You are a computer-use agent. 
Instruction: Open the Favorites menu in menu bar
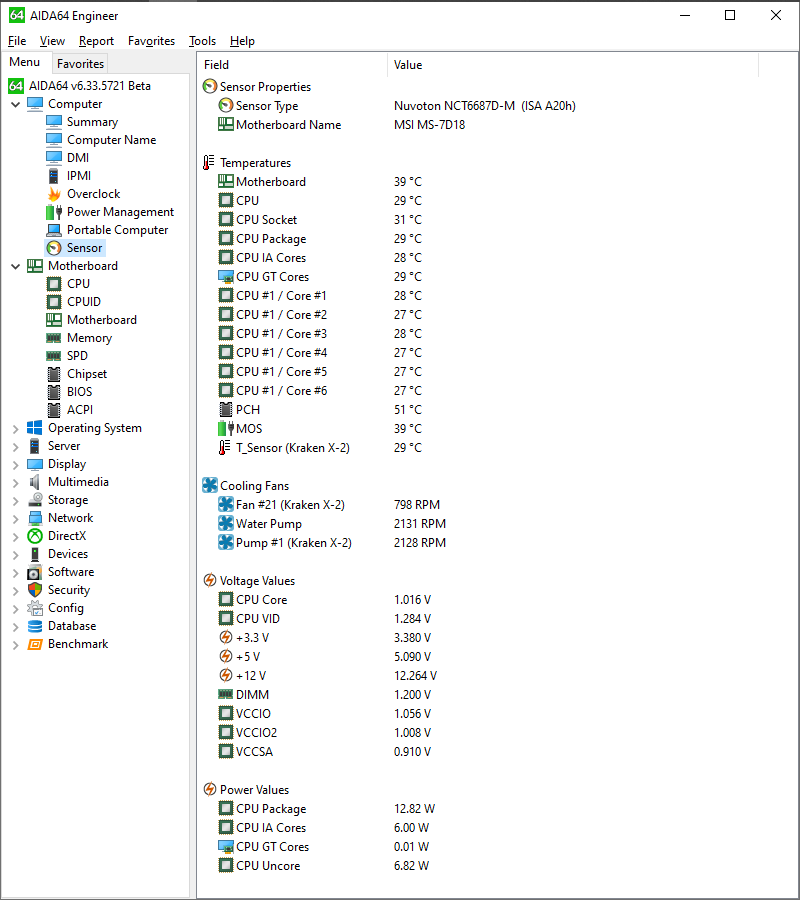click(152, 41)
